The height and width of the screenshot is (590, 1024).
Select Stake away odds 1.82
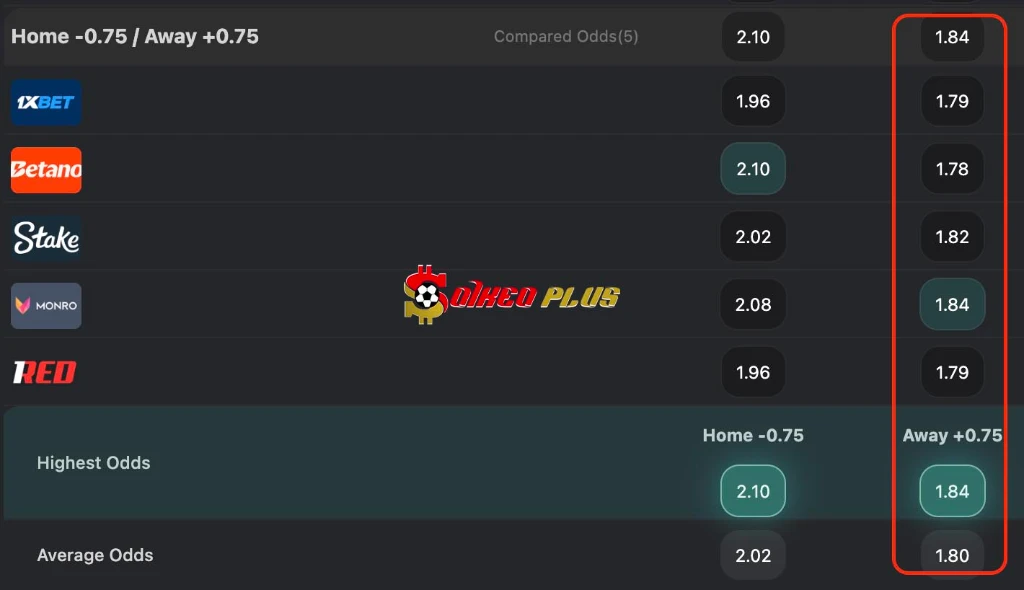(x=952, y=237)
